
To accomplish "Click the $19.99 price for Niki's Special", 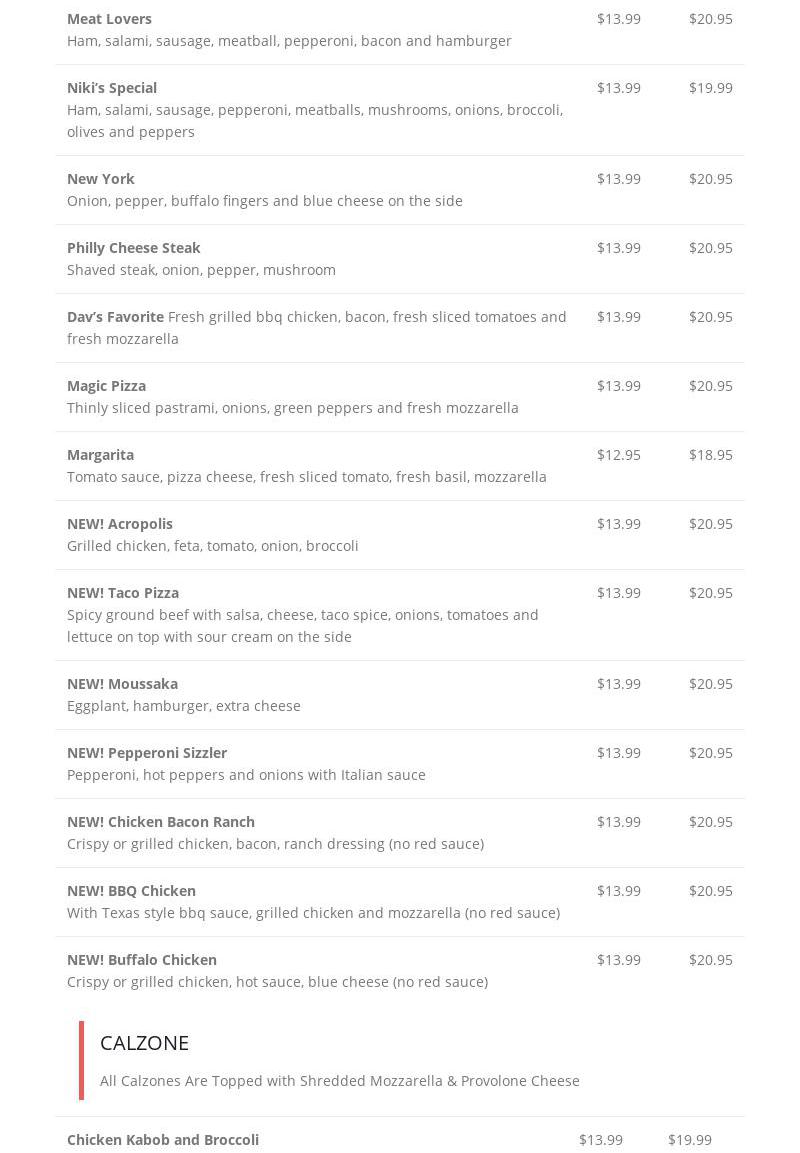I will (711, 88).
